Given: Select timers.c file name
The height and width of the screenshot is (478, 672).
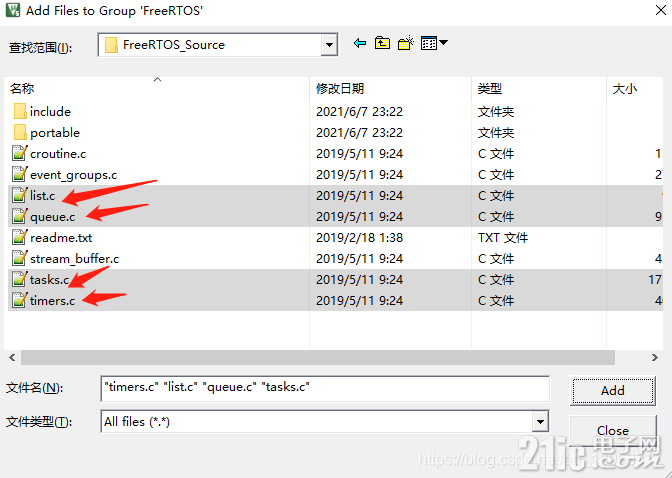Looking at the screenshot, I should point(52,301).
